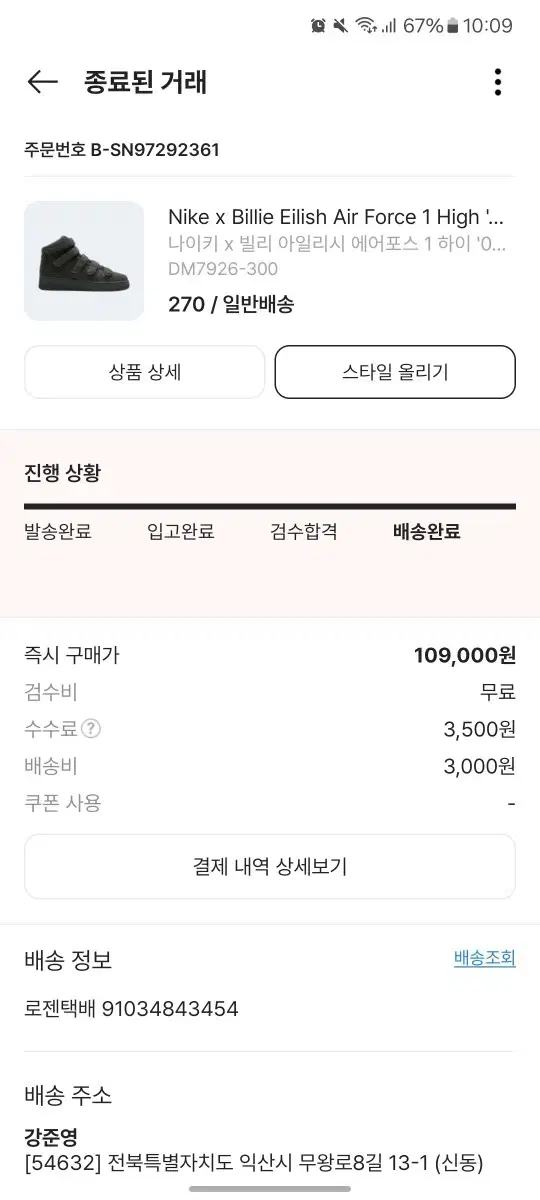Tap the 스타일 올리기 button
540x1200 pixels.
click(x=395, y=372)
